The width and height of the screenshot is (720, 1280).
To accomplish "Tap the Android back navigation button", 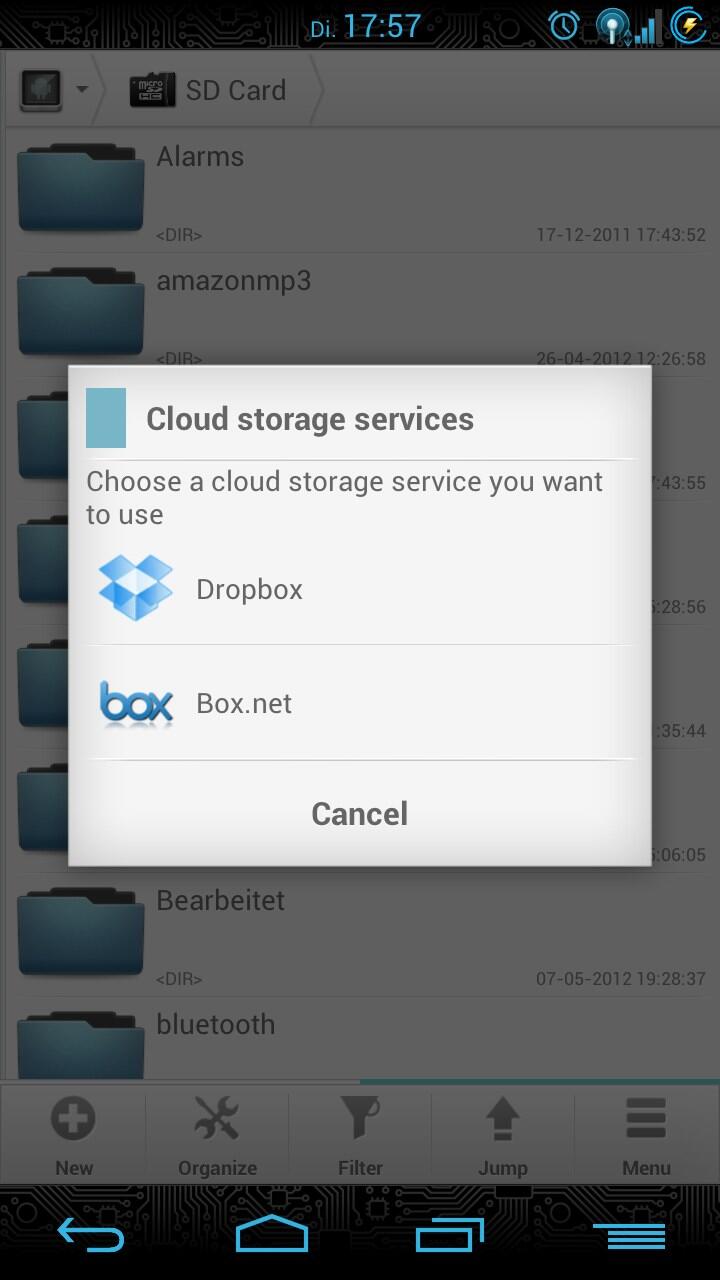I will tap(90, 1234).
